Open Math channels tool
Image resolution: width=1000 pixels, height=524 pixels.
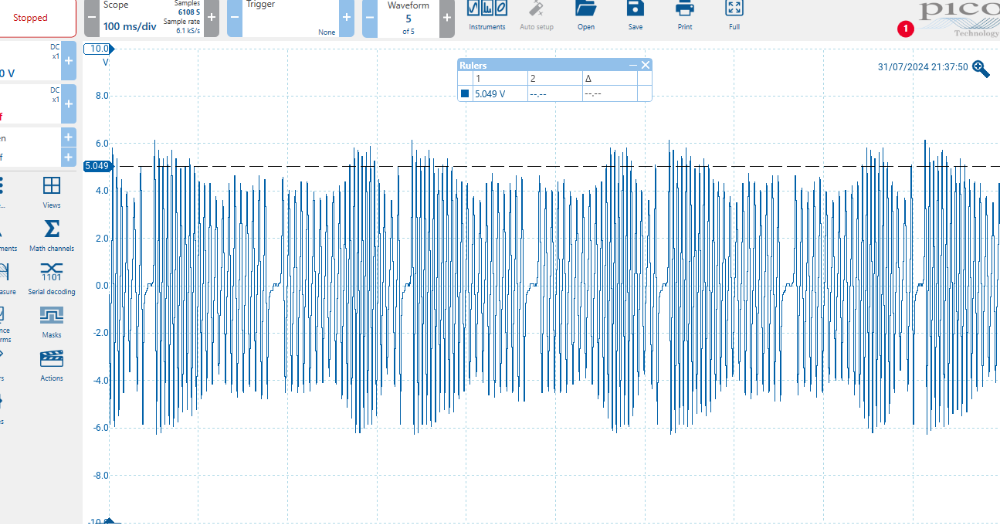(52, 232)
